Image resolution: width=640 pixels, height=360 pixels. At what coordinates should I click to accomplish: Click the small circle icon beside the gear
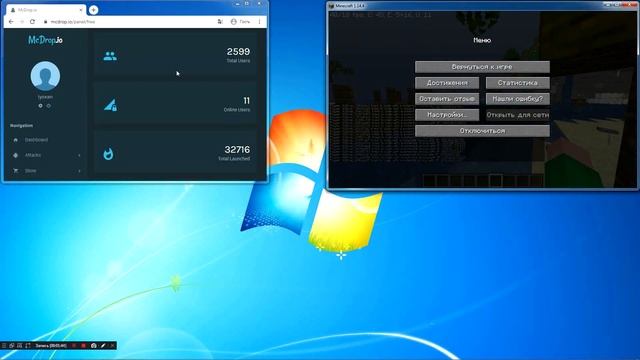point(49,106)
